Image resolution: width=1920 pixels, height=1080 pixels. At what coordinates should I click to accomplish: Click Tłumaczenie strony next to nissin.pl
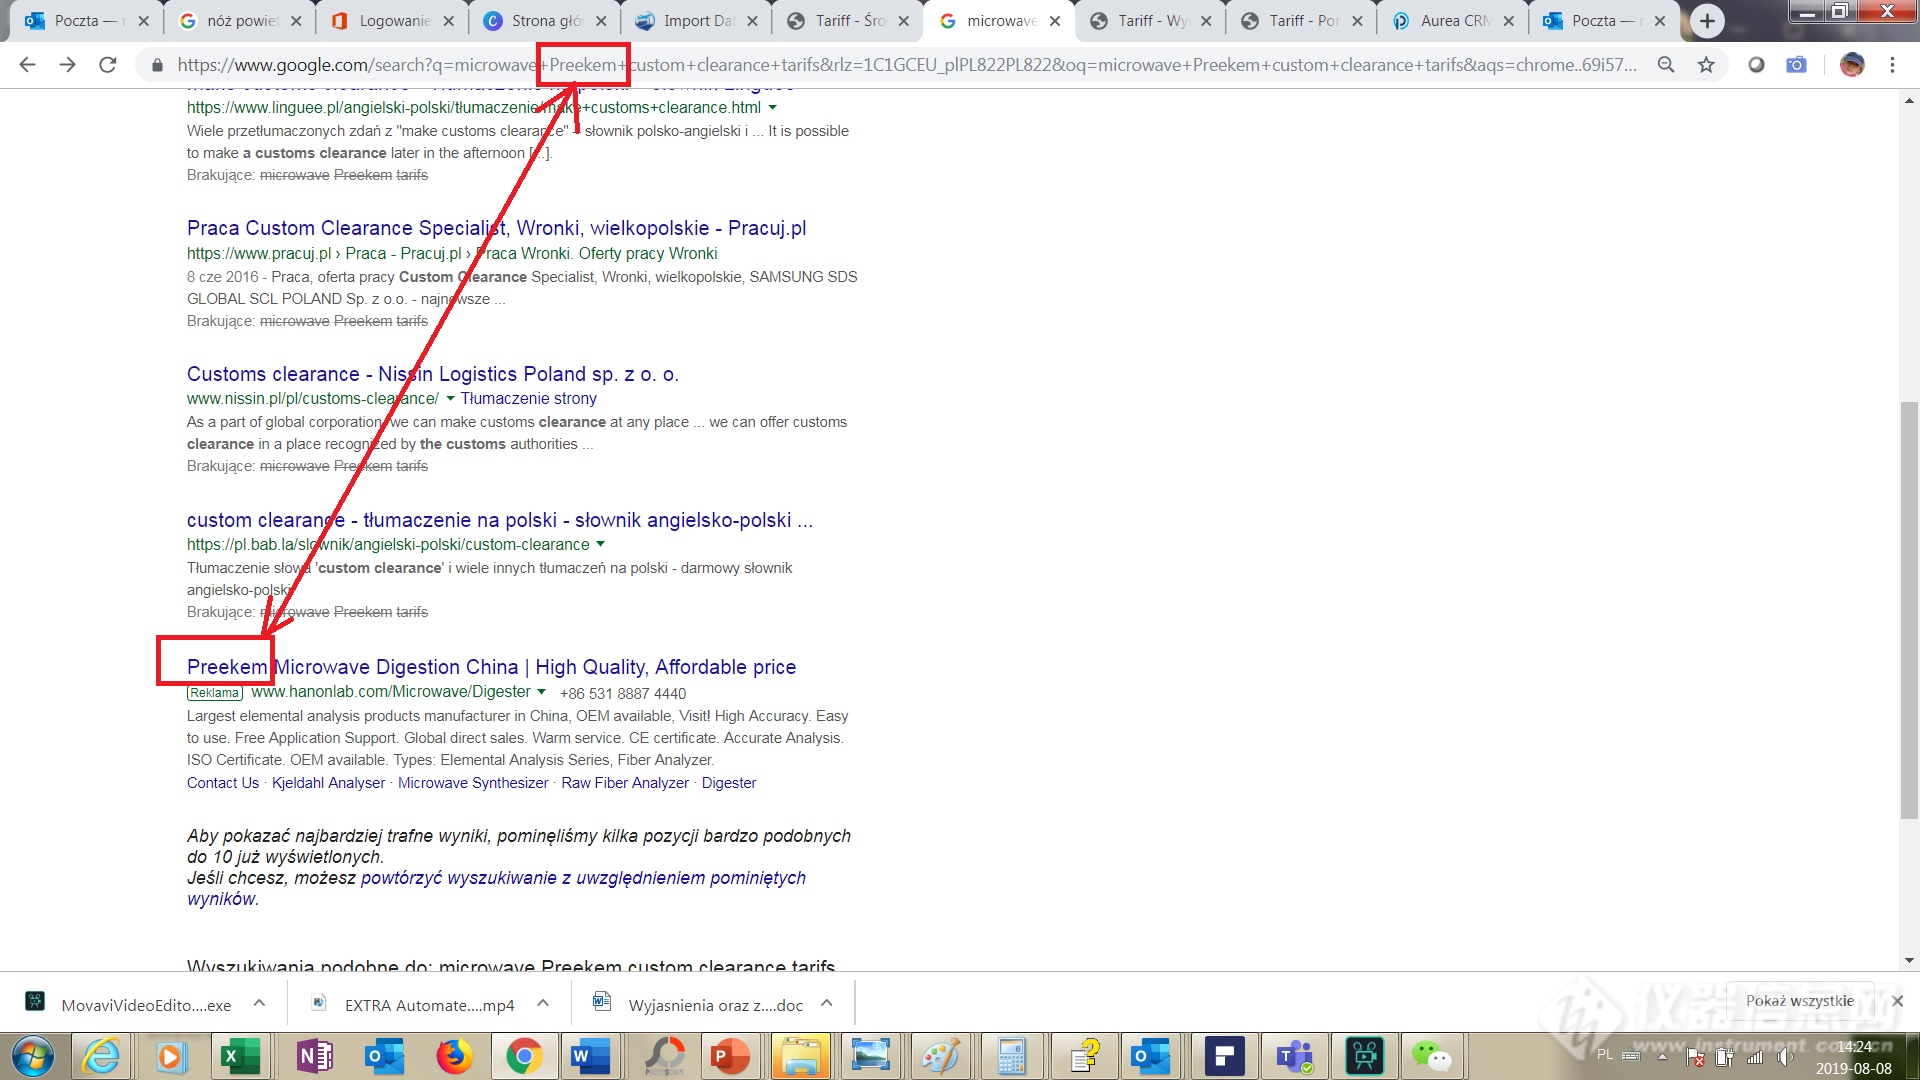click(528, 399)
